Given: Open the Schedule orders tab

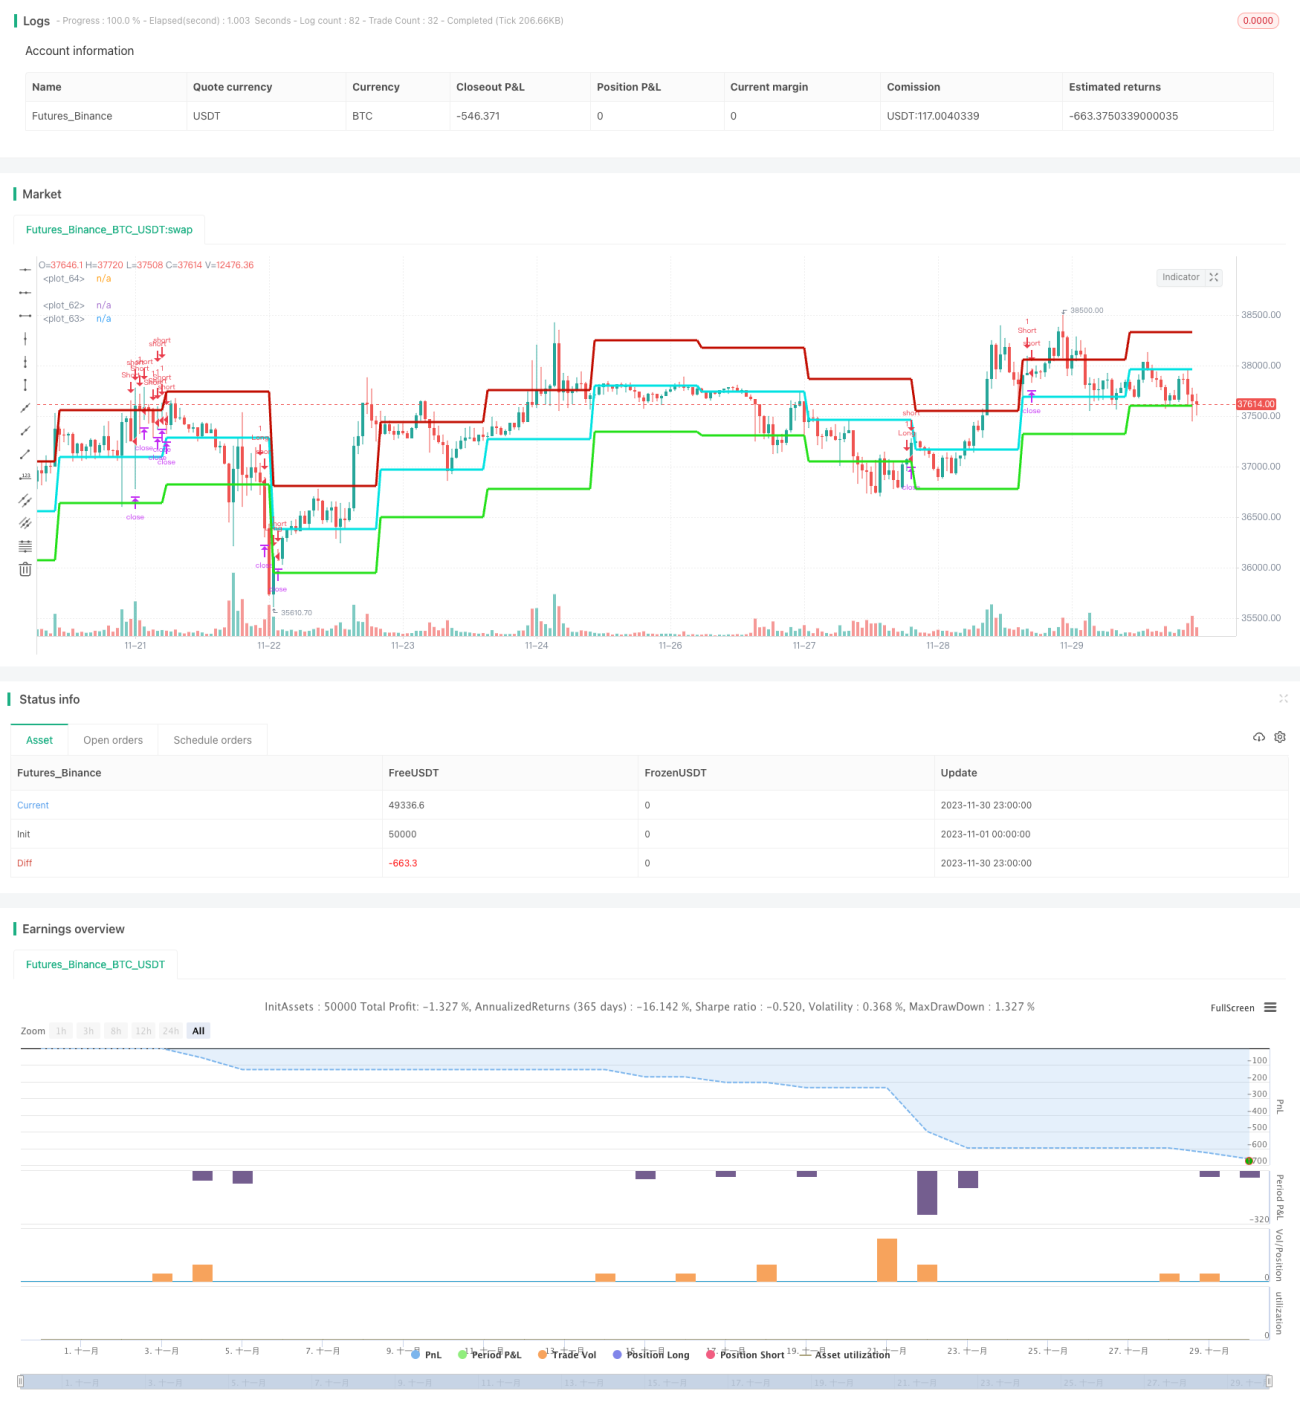Looking at the screenshot, I should tap(212, 740).
